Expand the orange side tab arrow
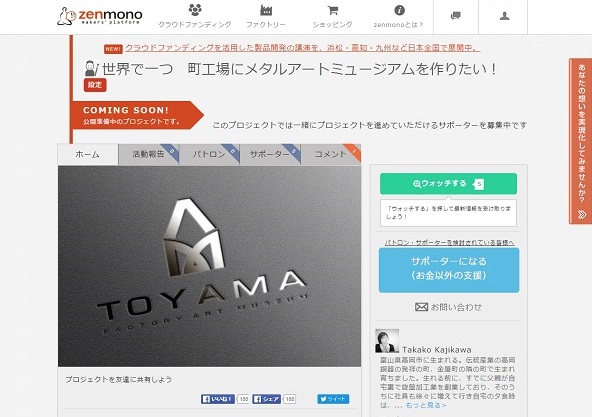592x417 pixels. click(582, 215)
